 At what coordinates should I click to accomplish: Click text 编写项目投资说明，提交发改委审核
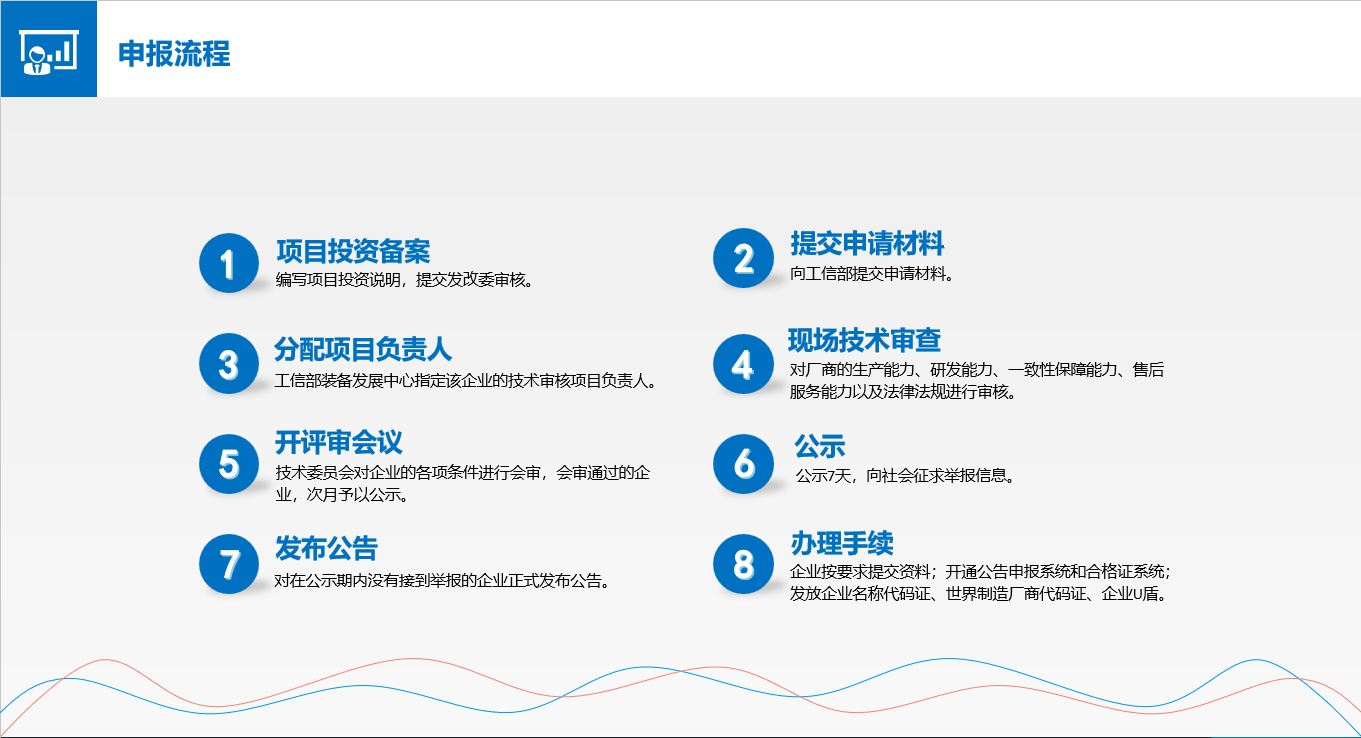coord(406,280)
